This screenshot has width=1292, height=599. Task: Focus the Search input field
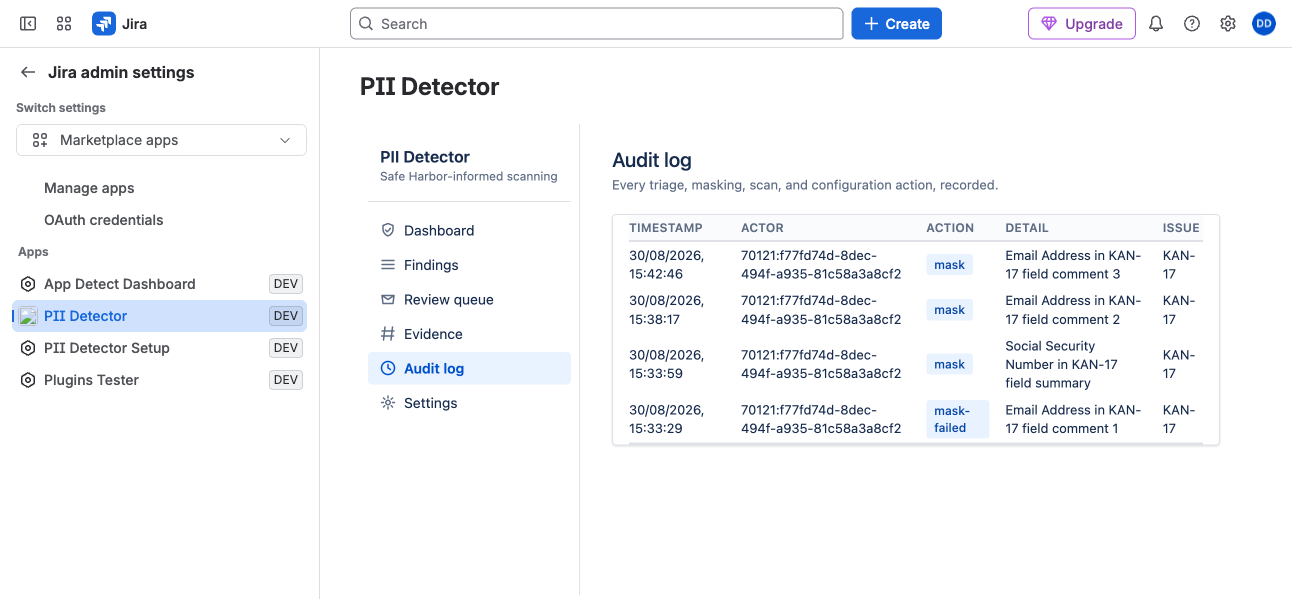[597, 24]
